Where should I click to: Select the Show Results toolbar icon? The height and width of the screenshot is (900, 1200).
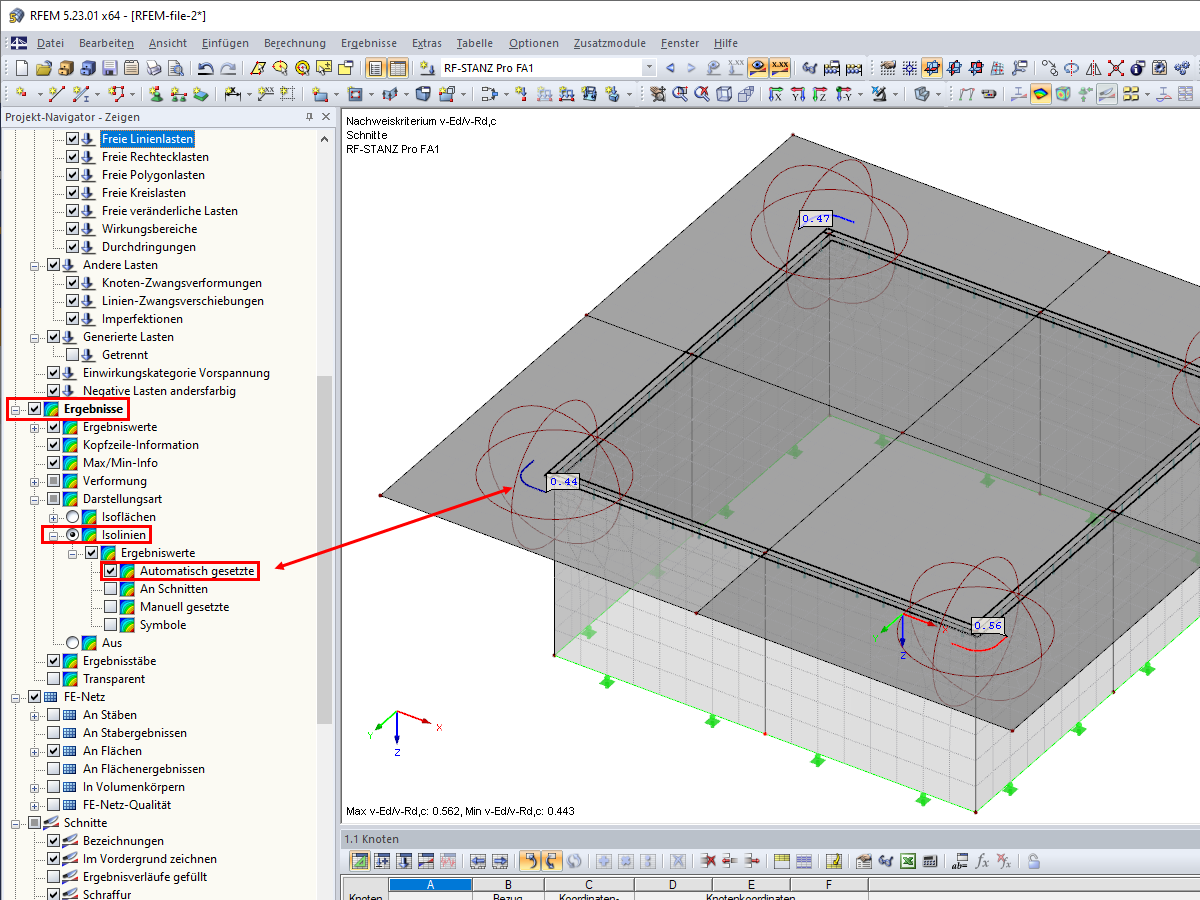(757, 67)
